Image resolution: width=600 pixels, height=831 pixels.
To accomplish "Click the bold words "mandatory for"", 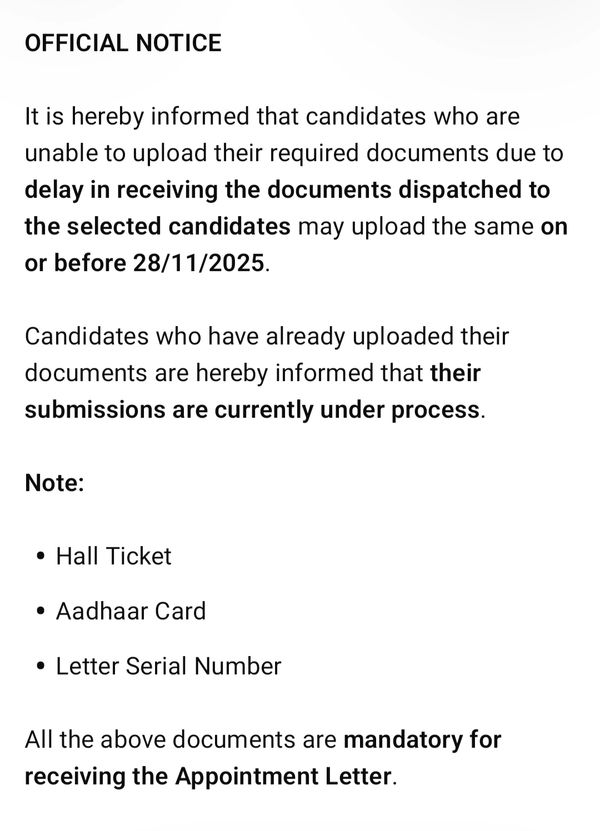I will (422, 740).
